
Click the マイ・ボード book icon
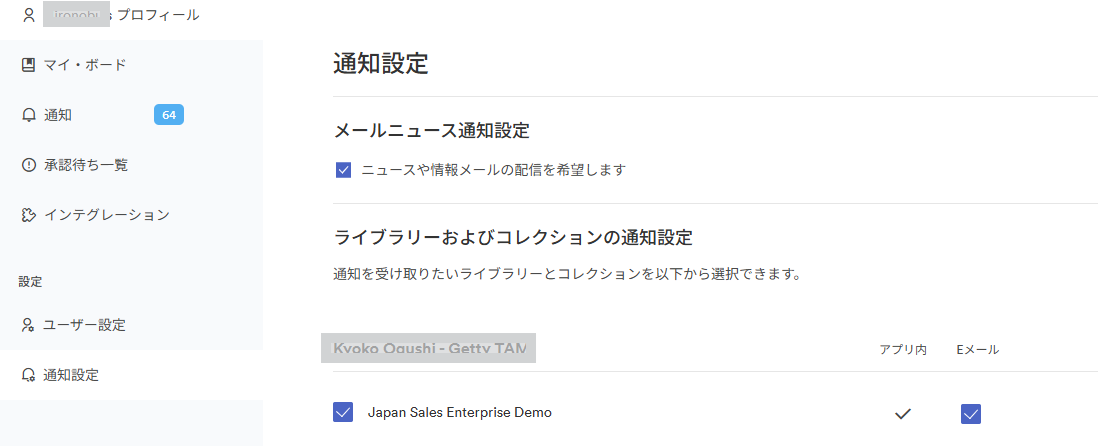[x=29, y=65]
